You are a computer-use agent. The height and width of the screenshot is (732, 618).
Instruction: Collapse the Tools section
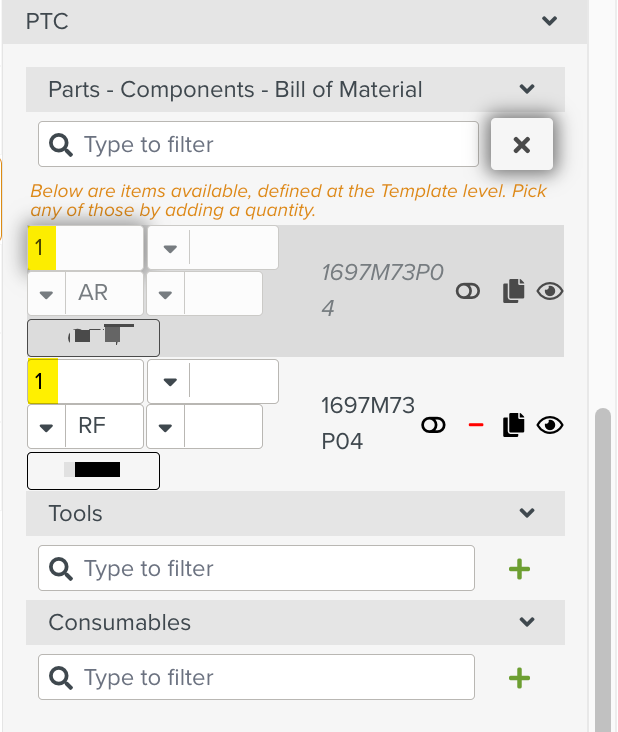[527, 513]
